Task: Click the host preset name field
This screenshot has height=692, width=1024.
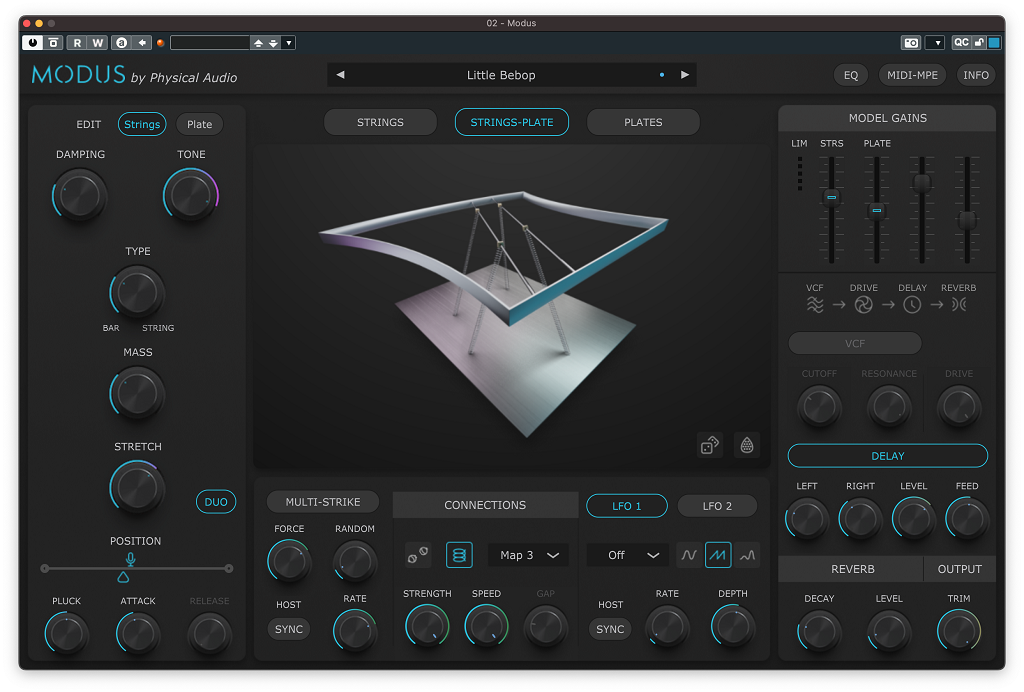Action: [x=210, y=42]
